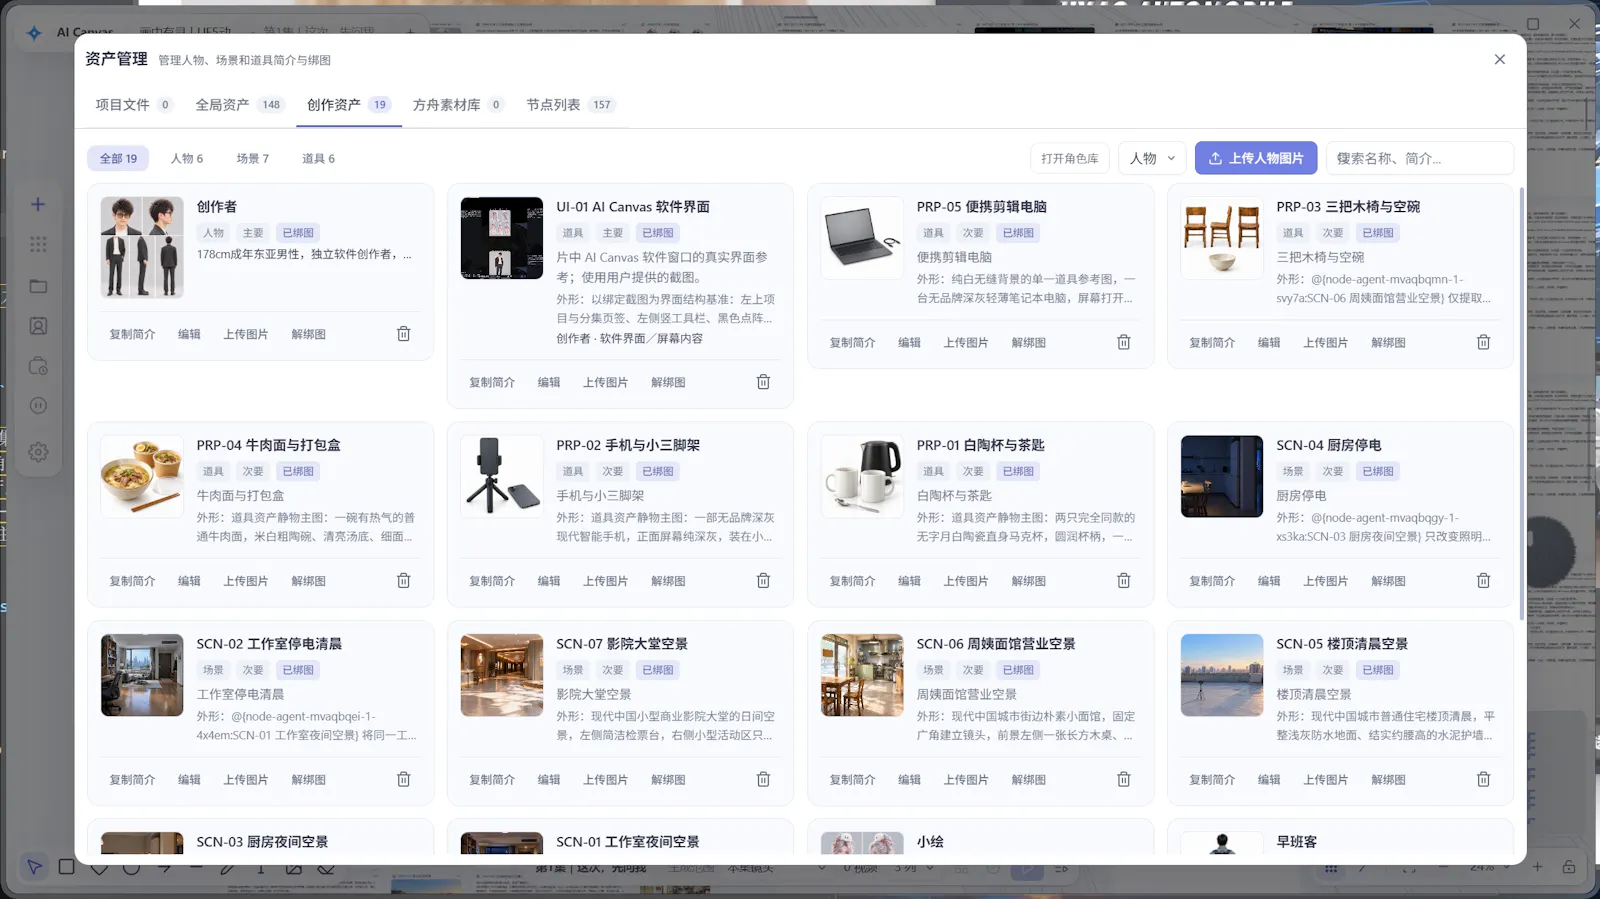Viewport: 1600px width, 899px height.
Task: Click trash icon on PRP-02 手机与小三脚架
Action: [763, 580]
